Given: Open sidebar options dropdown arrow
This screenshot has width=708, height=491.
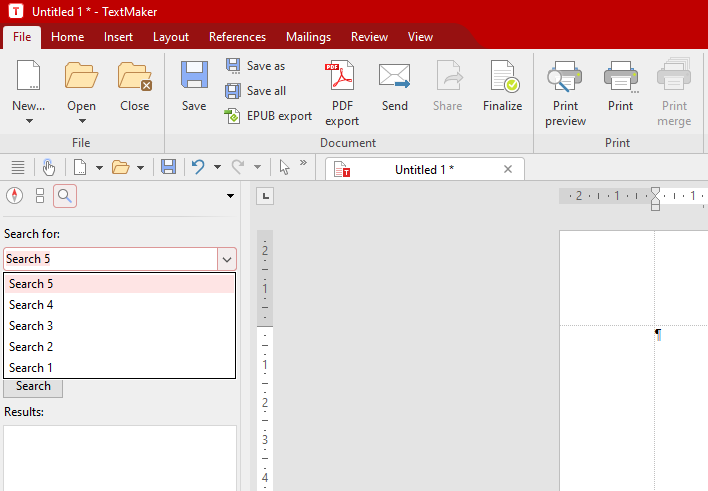Looking at the screenshot, I should 230,196.
